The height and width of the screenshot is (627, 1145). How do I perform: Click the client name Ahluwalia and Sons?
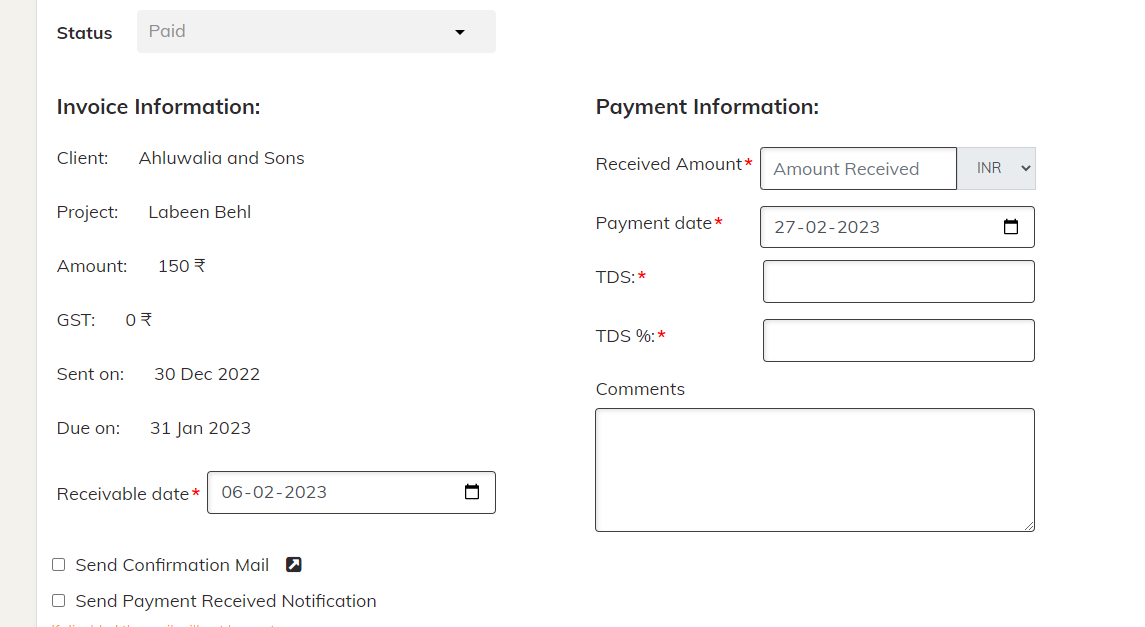(221, 157)
